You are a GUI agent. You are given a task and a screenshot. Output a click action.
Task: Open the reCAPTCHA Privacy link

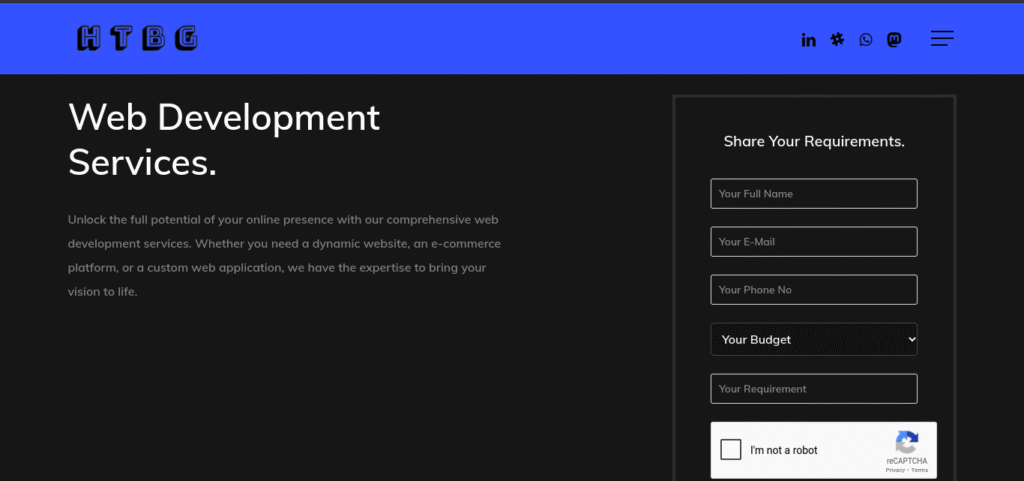click(x=895, y=470)
